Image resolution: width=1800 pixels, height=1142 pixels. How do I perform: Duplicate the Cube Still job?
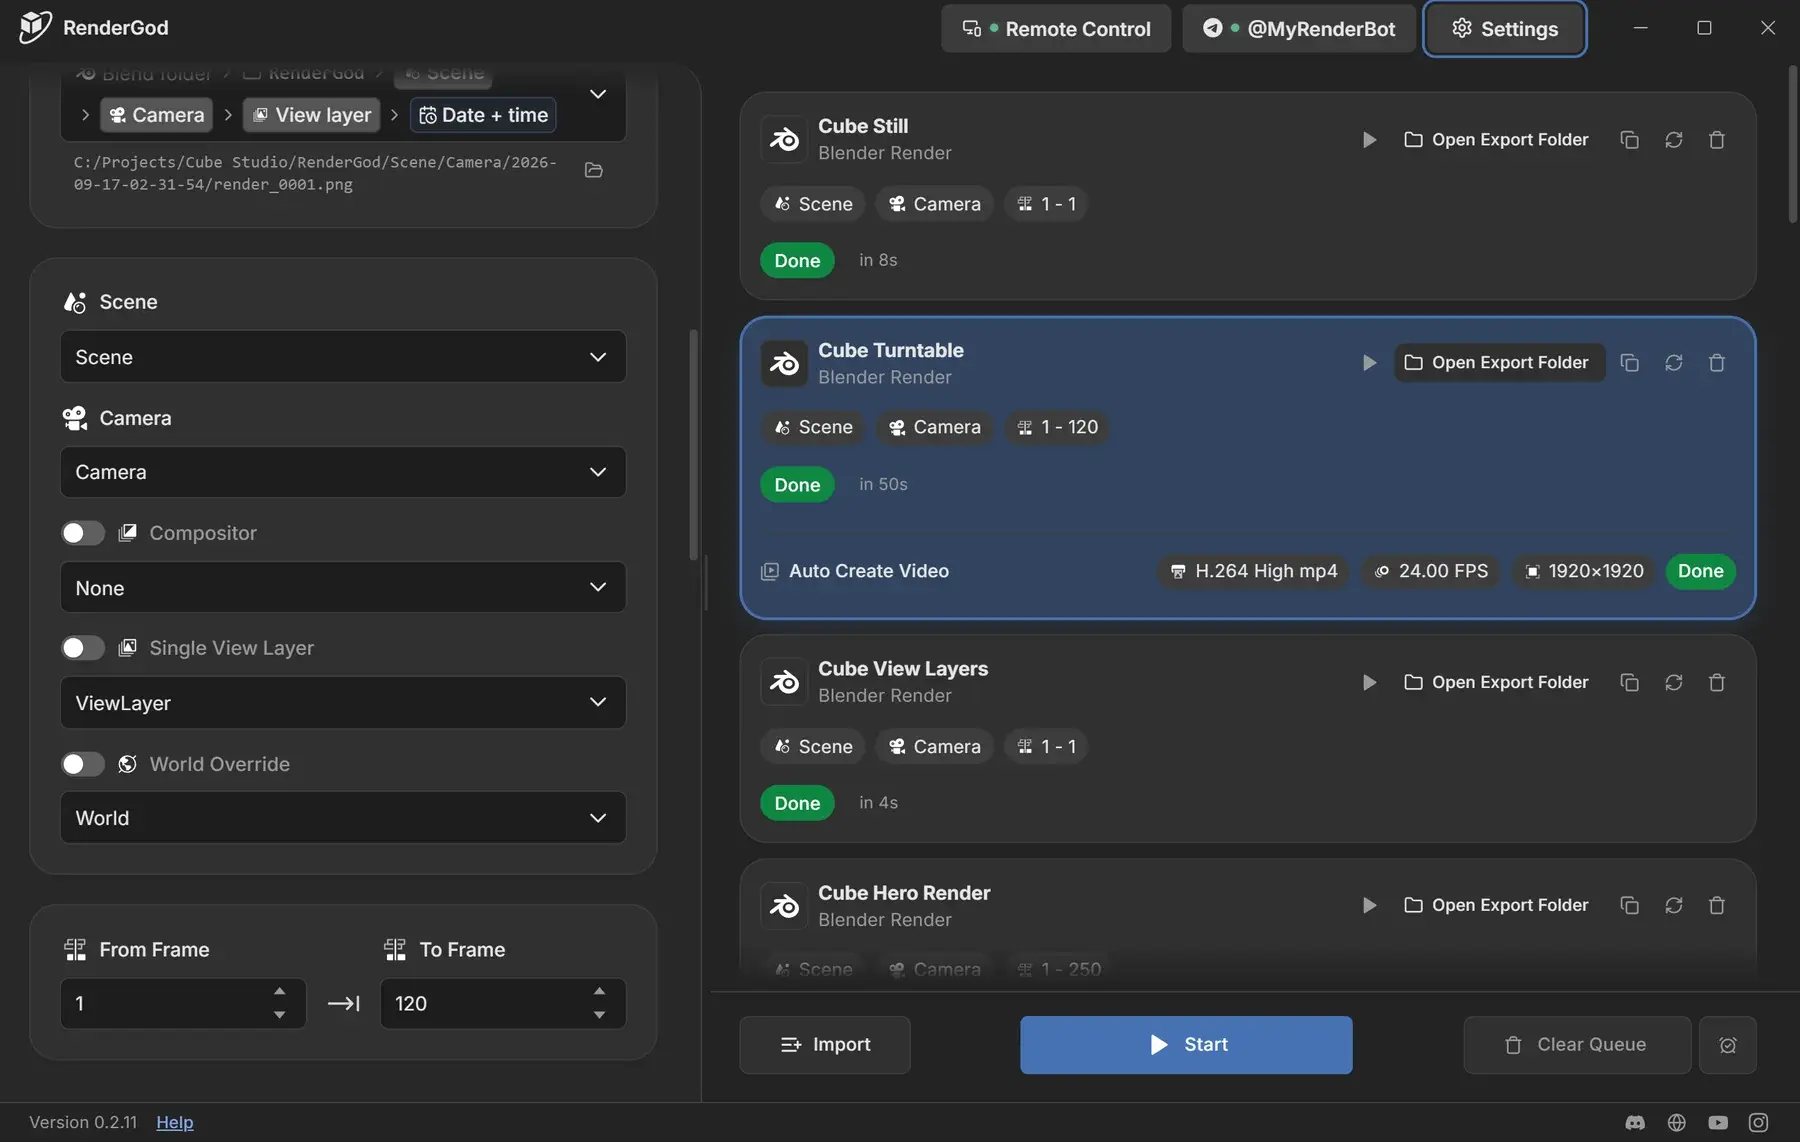pyautogui.click(x=1629, y=140)
